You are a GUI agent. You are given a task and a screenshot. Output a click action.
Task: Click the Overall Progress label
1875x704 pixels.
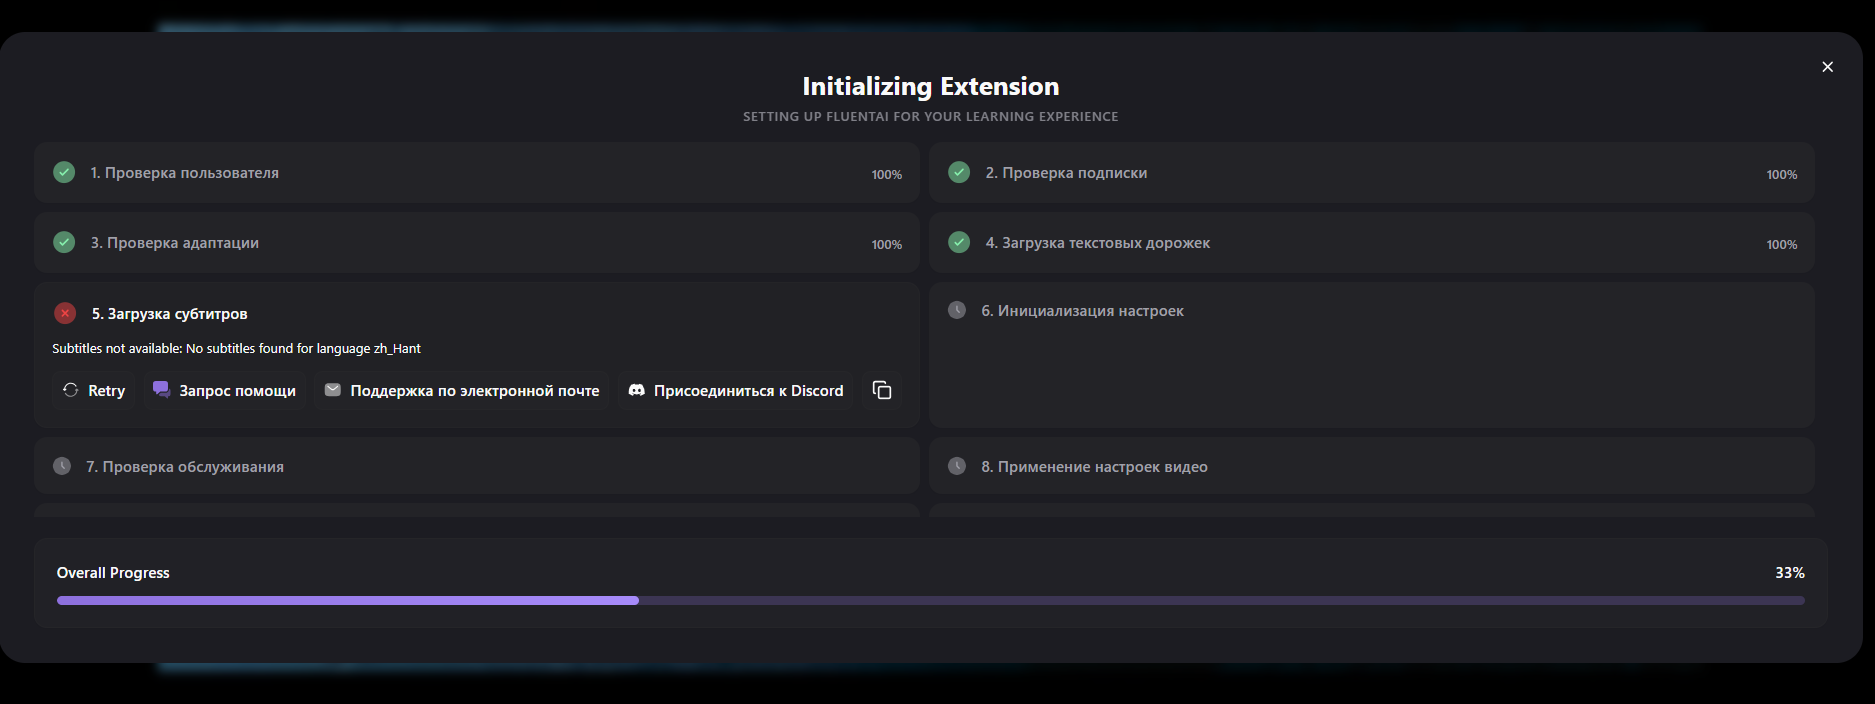tap(113, 573)
